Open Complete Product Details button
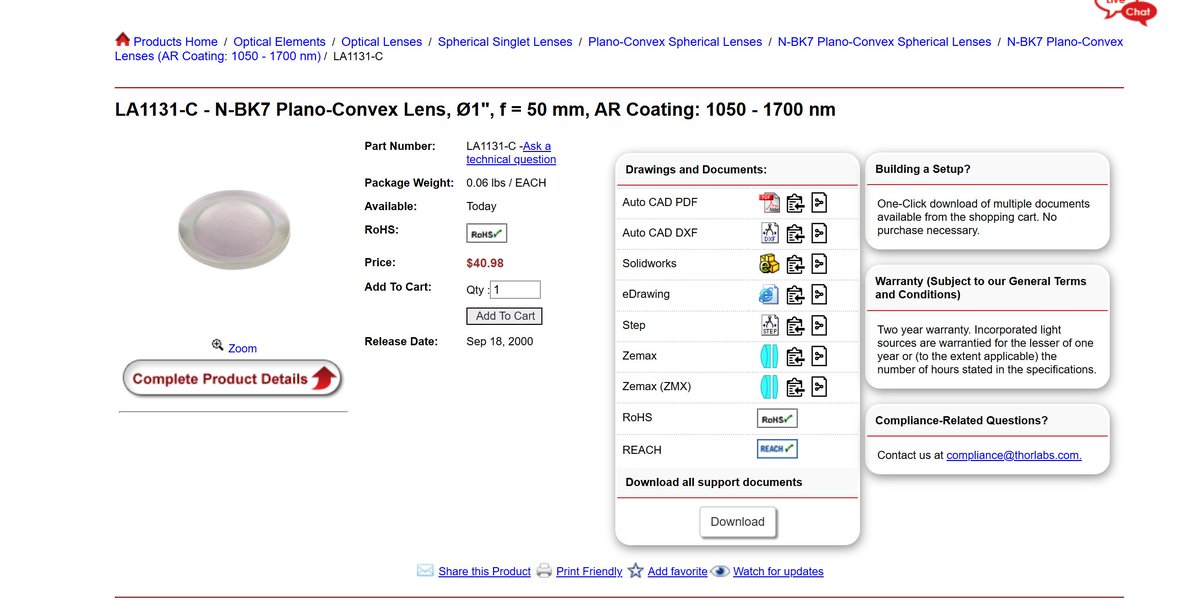Viewport: 1200px width, 612px height. (232, 379)
